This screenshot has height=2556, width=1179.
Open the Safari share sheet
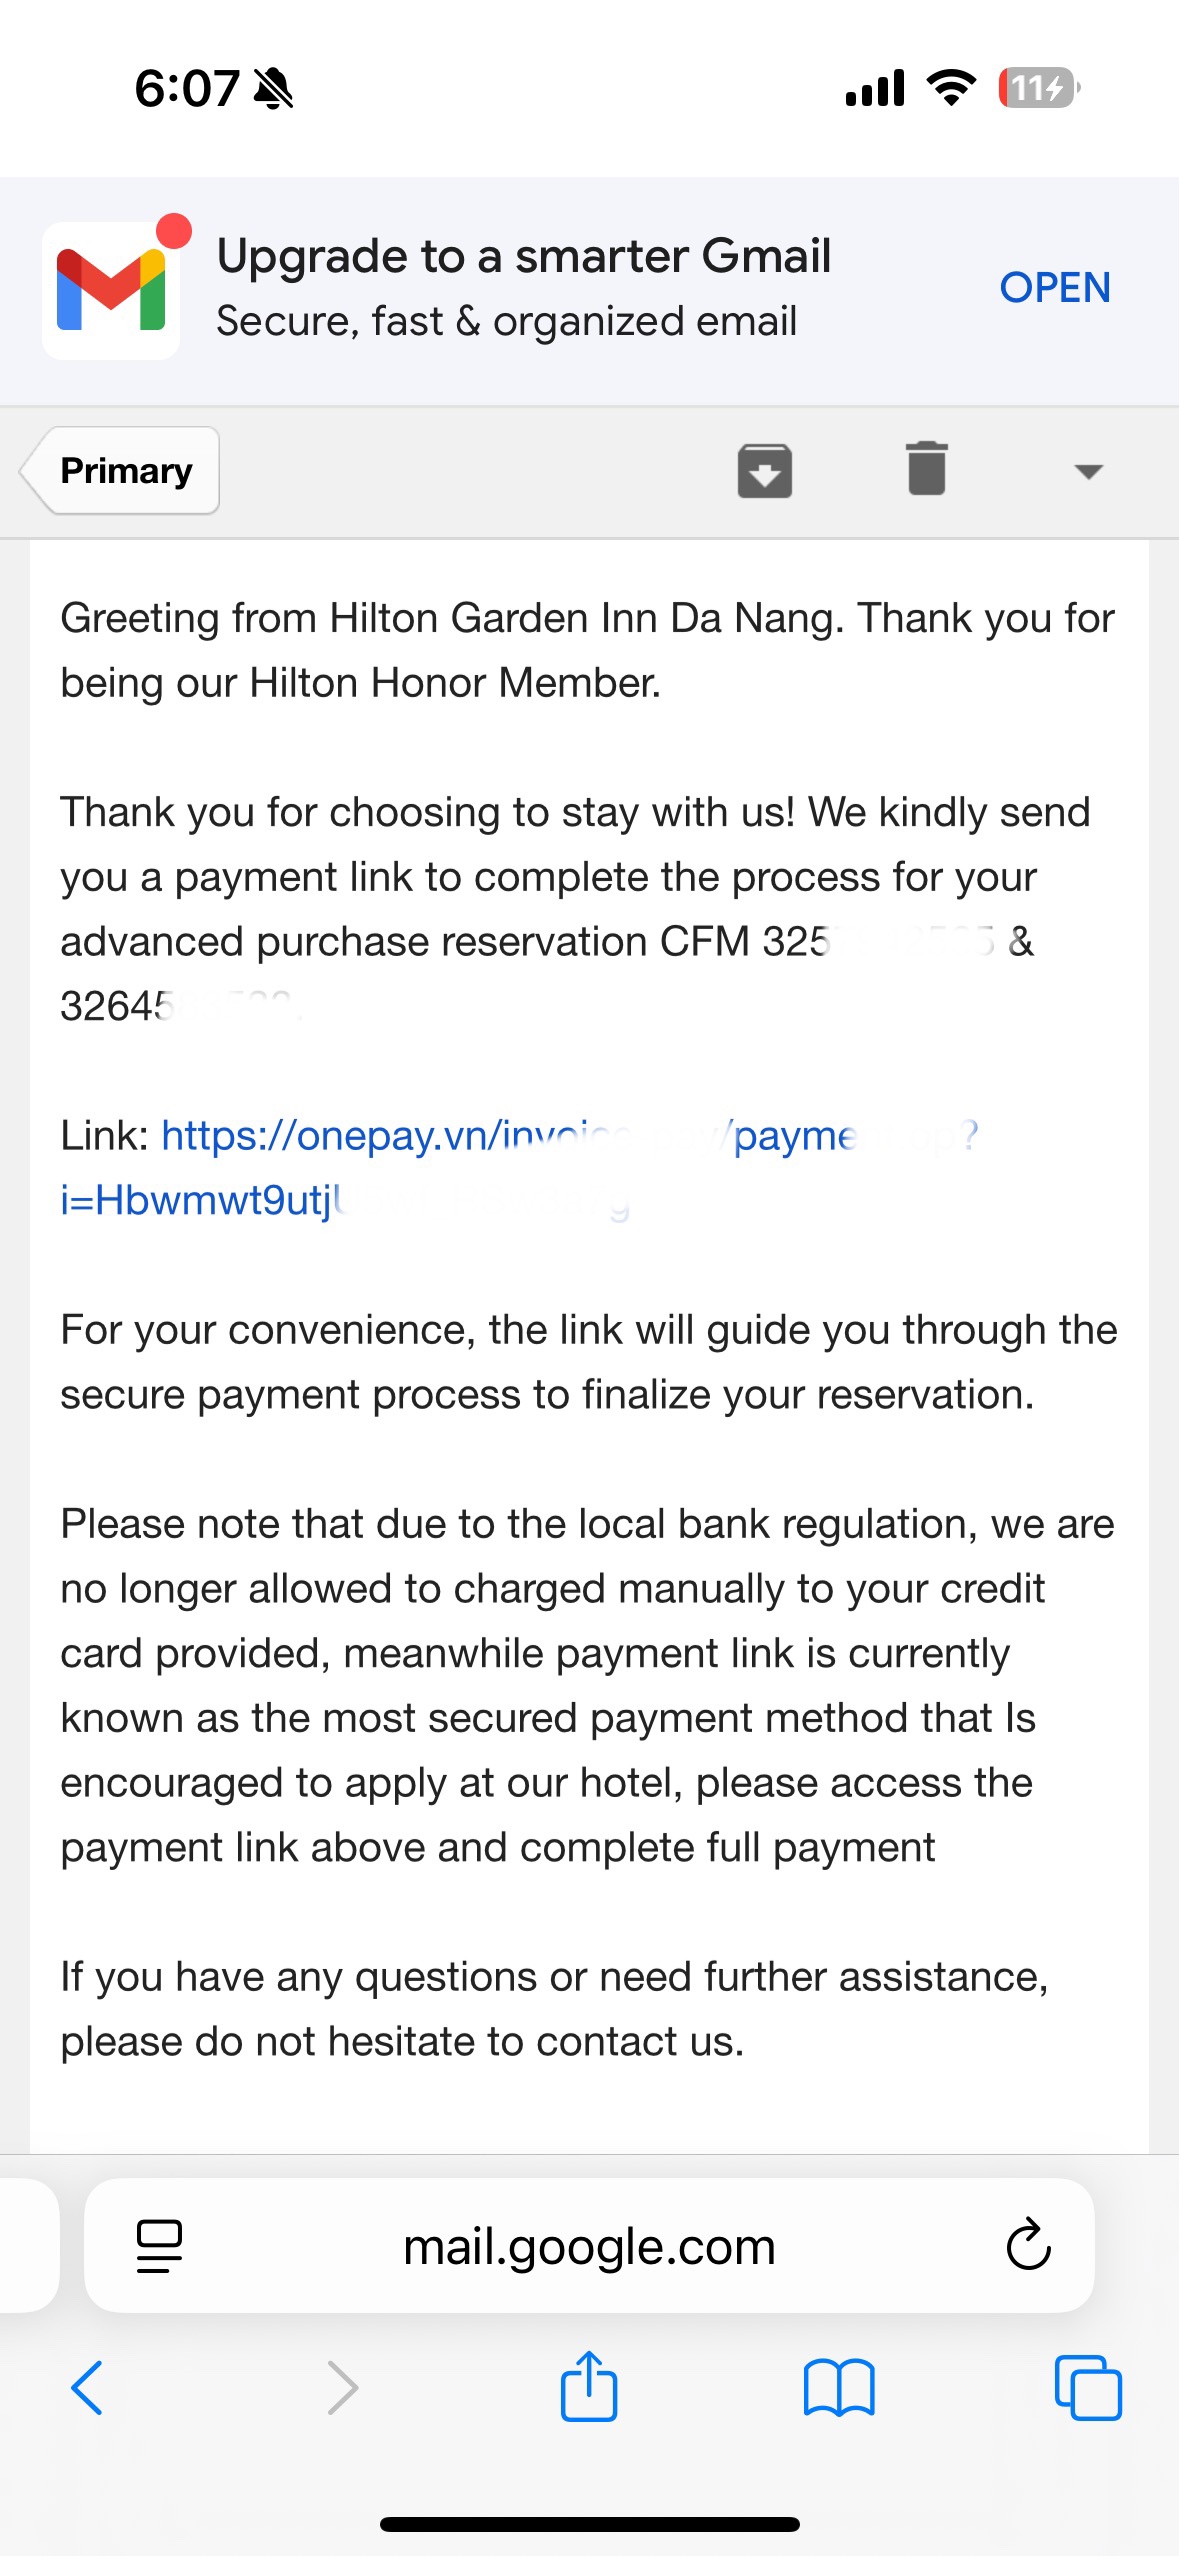point(589,2385)
